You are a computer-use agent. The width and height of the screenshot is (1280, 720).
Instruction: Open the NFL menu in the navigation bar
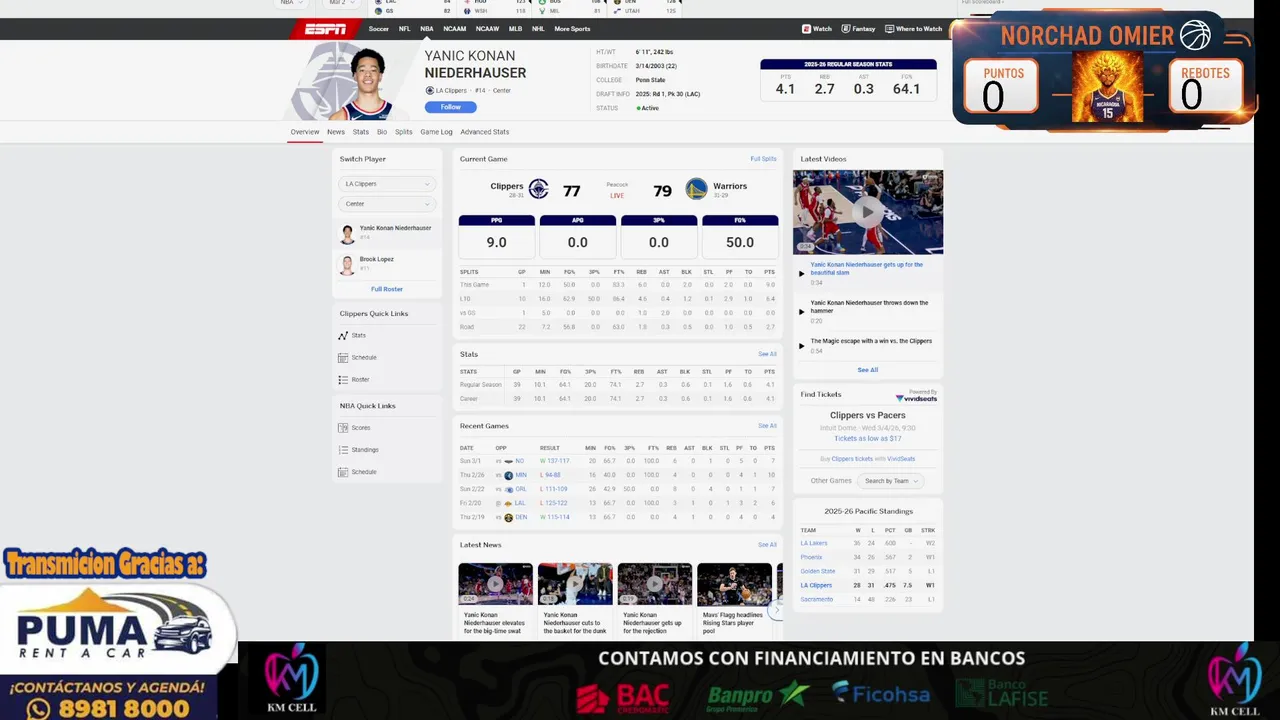pyautogui.click(x=404, y=29)
